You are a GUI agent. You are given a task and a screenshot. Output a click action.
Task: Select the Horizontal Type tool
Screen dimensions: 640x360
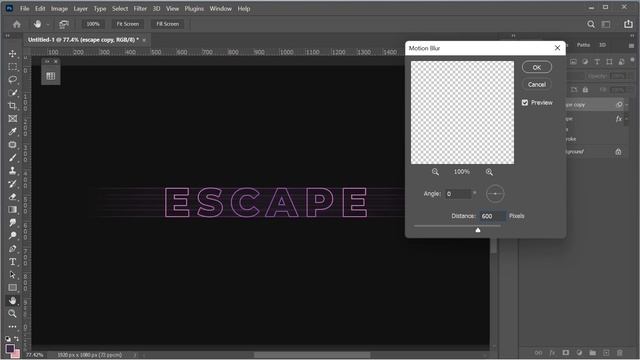coord(12,262)
